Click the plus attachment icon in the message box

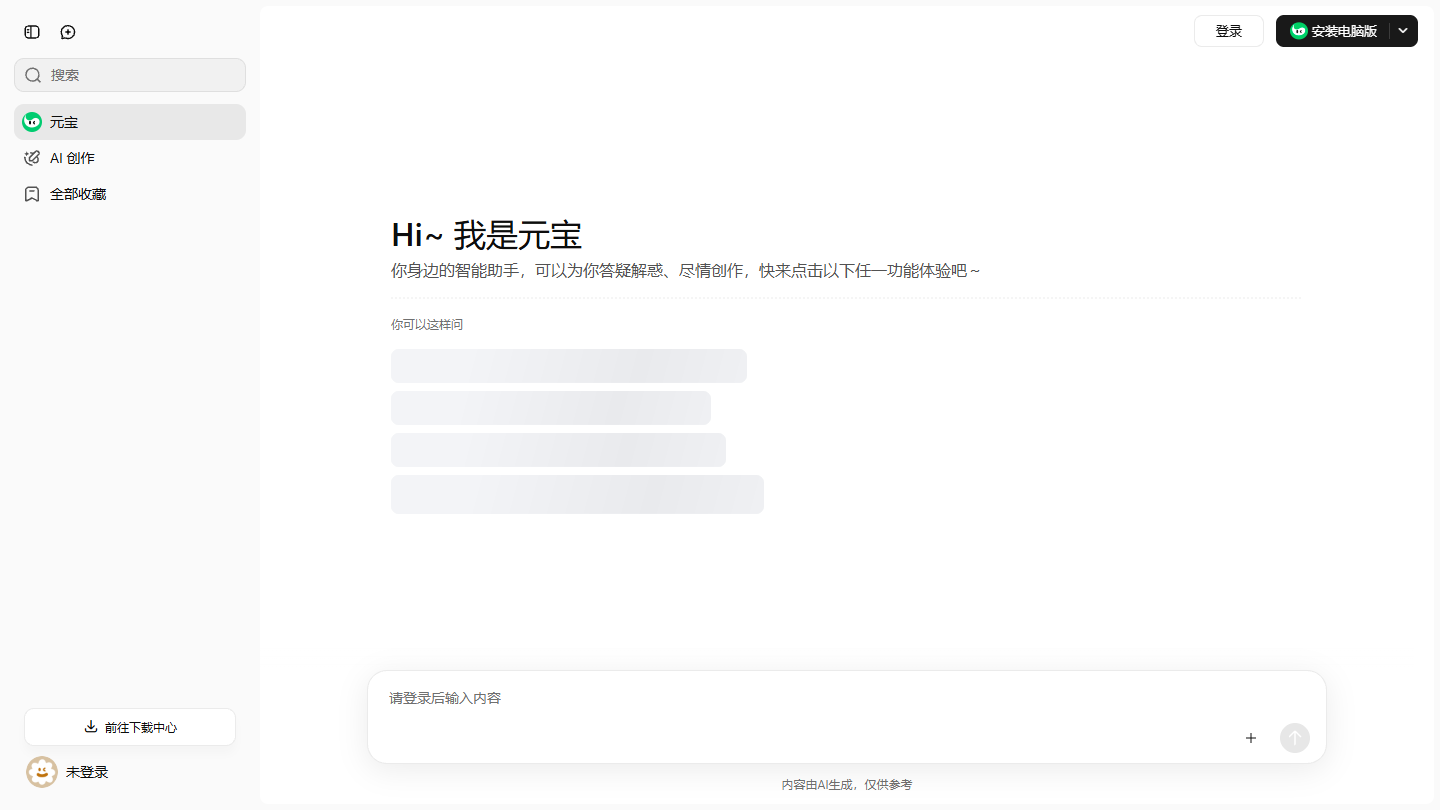[1251, 738]
